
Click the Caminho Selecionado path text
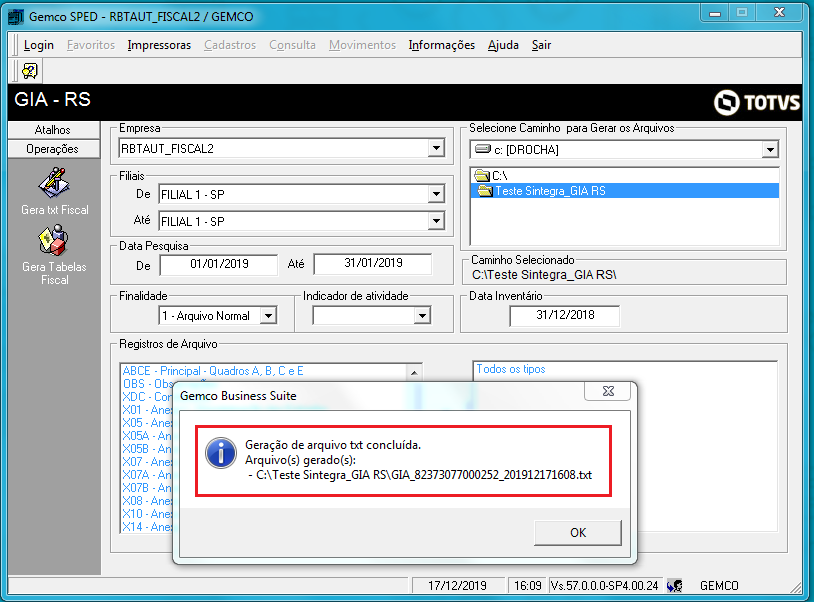[x=544, y=275]
